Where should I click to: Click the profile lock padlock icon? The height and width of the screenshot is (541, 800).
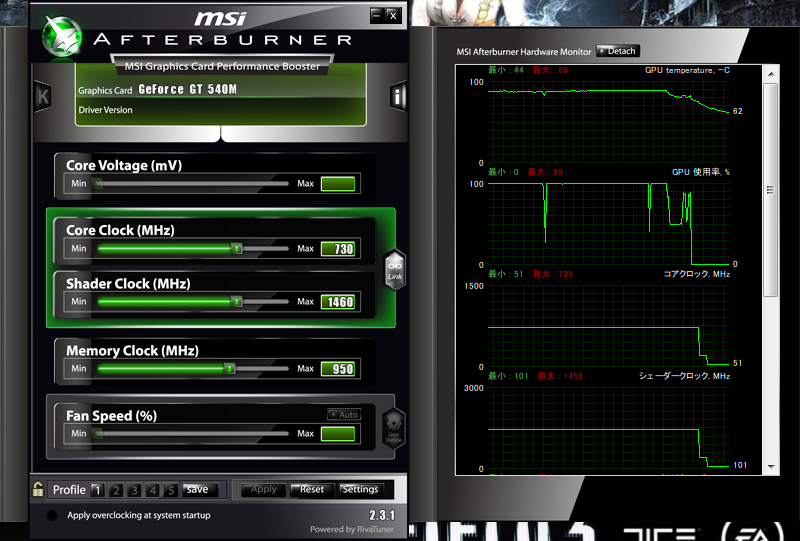[x=38, y=489]
